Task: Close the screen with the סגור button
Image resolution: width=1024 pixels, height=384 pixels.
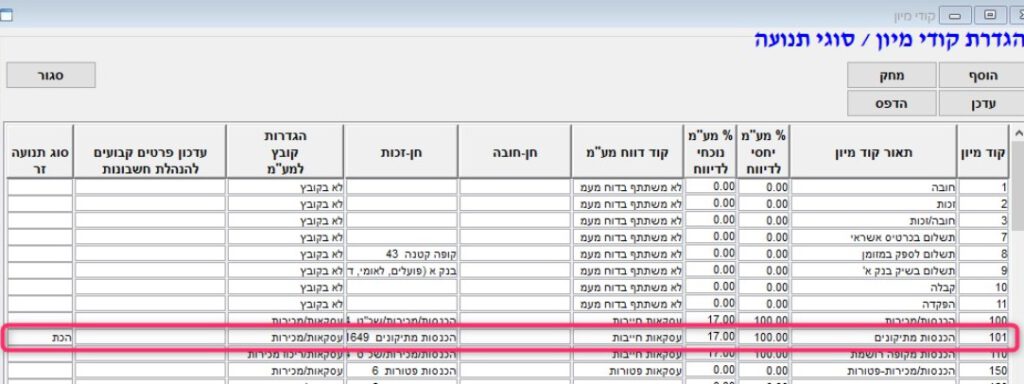Action: coord(51,75)
